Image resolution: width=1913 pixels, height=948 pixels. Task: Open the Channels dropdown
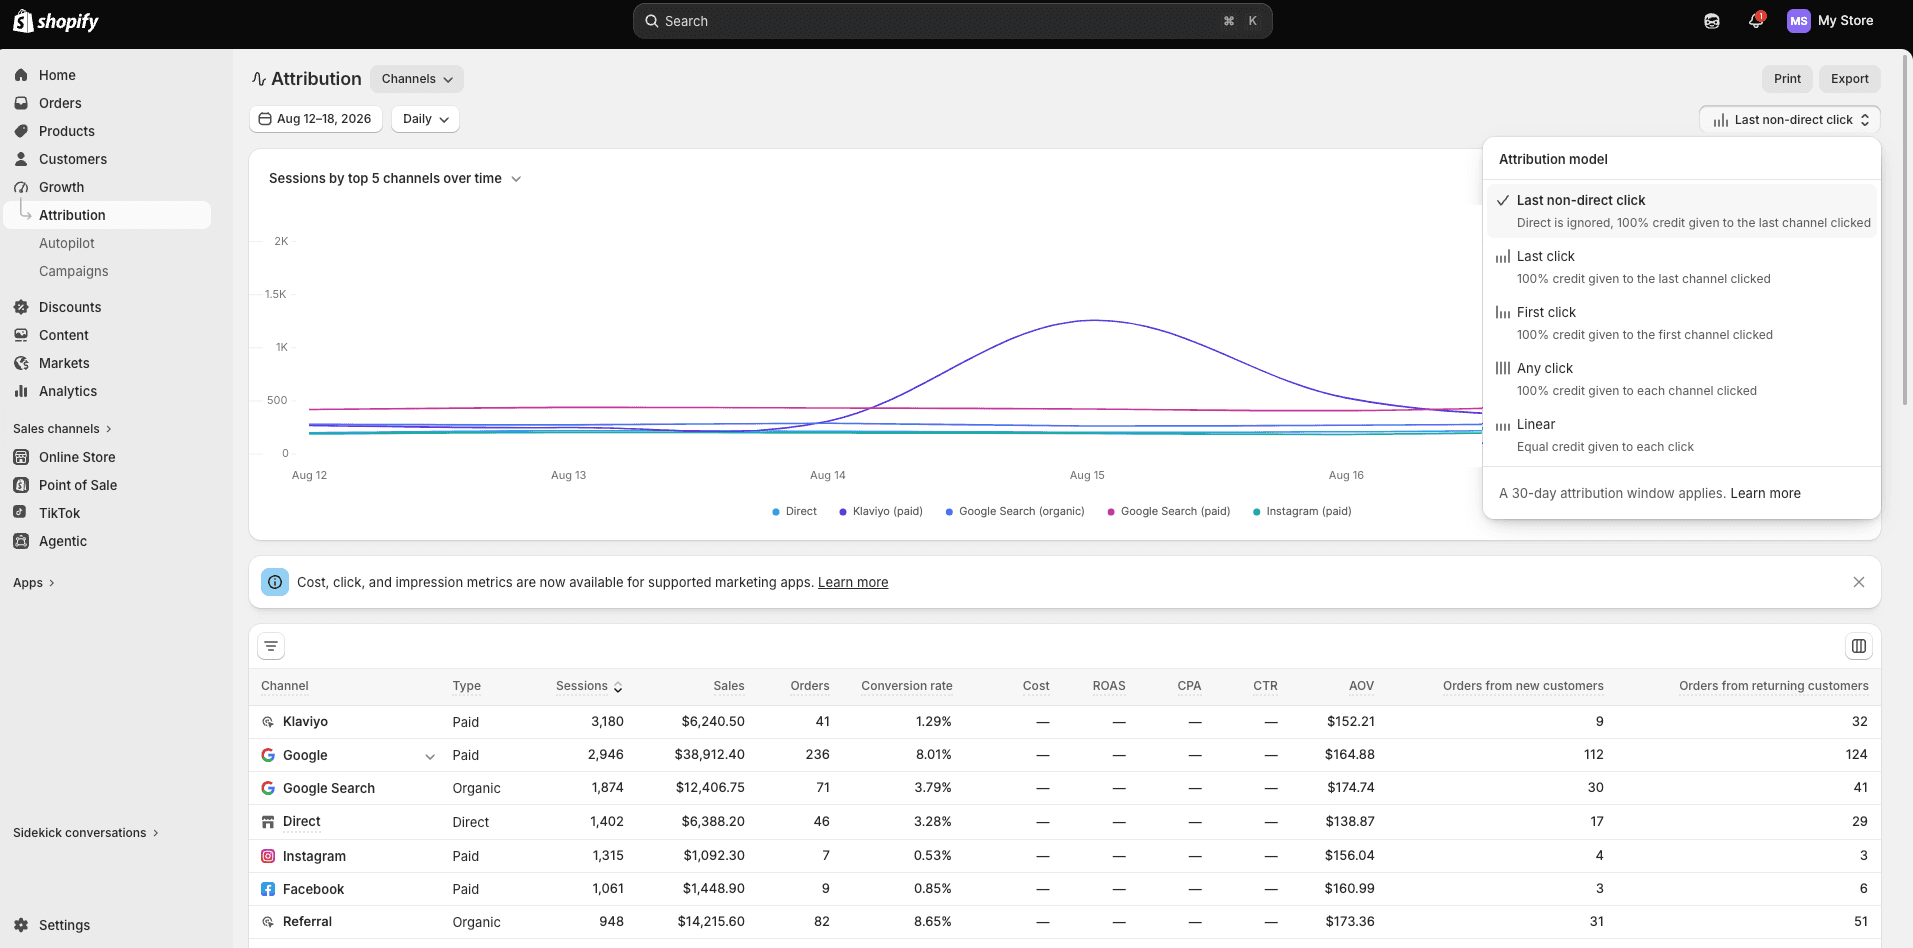tap(417, 79)
